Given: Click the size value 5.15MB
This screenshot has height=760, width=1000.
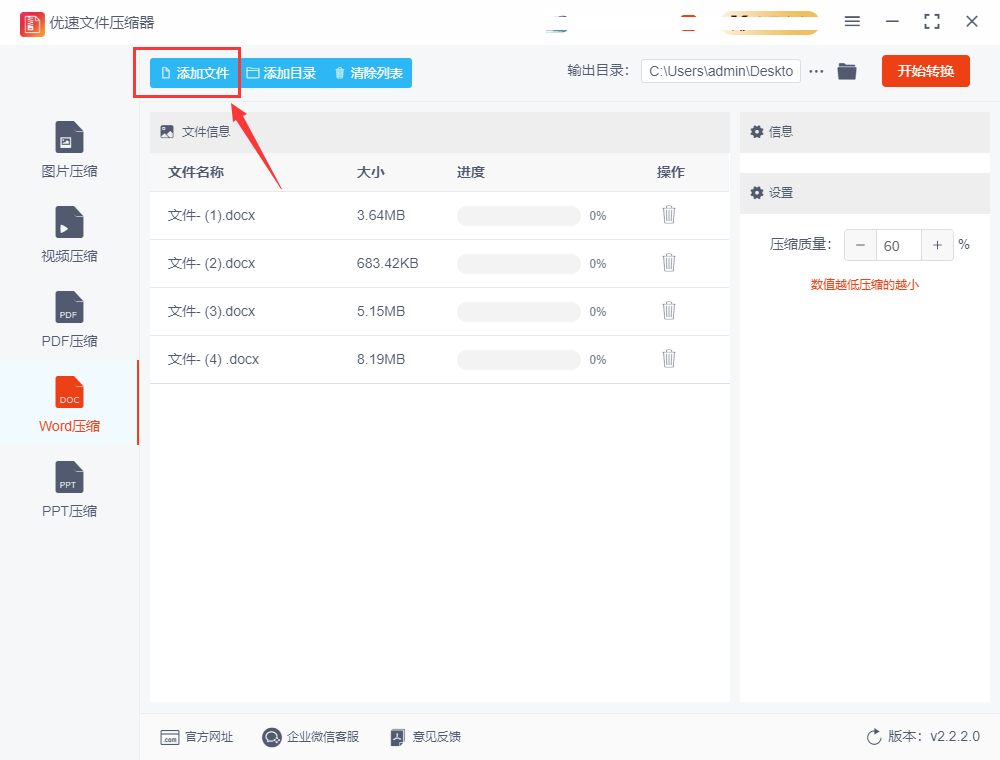Looking at the screenshot, I should (381, 311).
